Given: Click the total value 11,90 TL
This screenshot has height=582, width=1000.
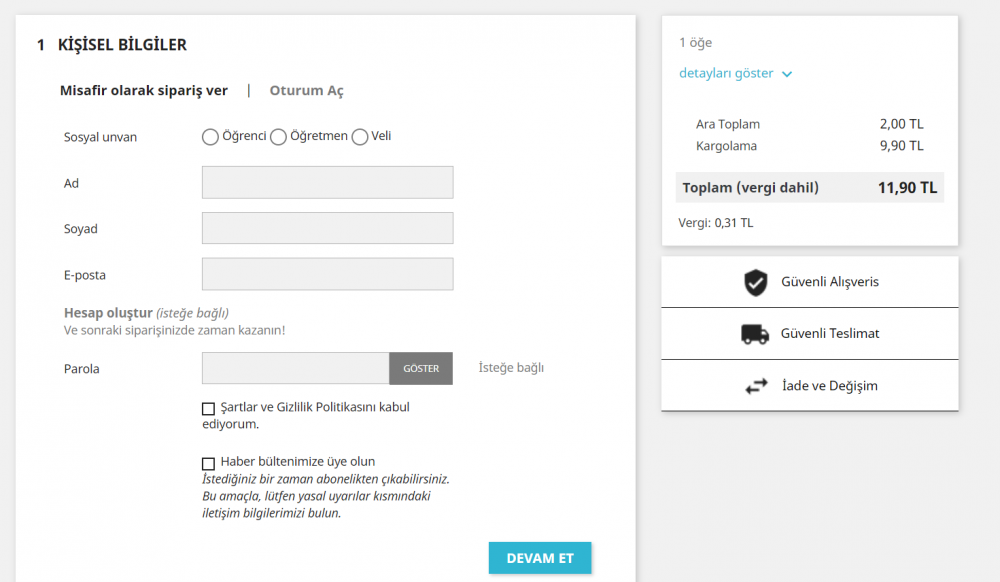Looking at the screenshot, I should point(908,188).
